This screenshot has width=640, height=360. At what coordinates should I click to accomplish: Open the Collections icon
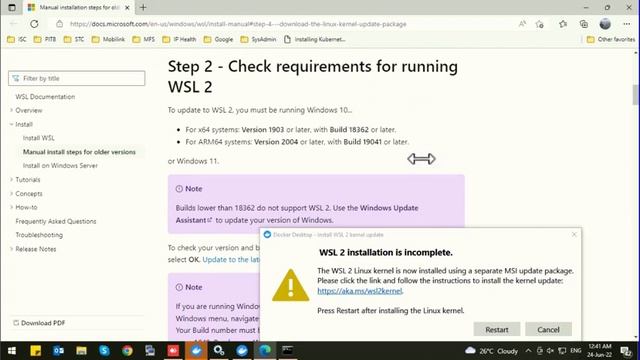pyautogui.click(x=584, y=24)
